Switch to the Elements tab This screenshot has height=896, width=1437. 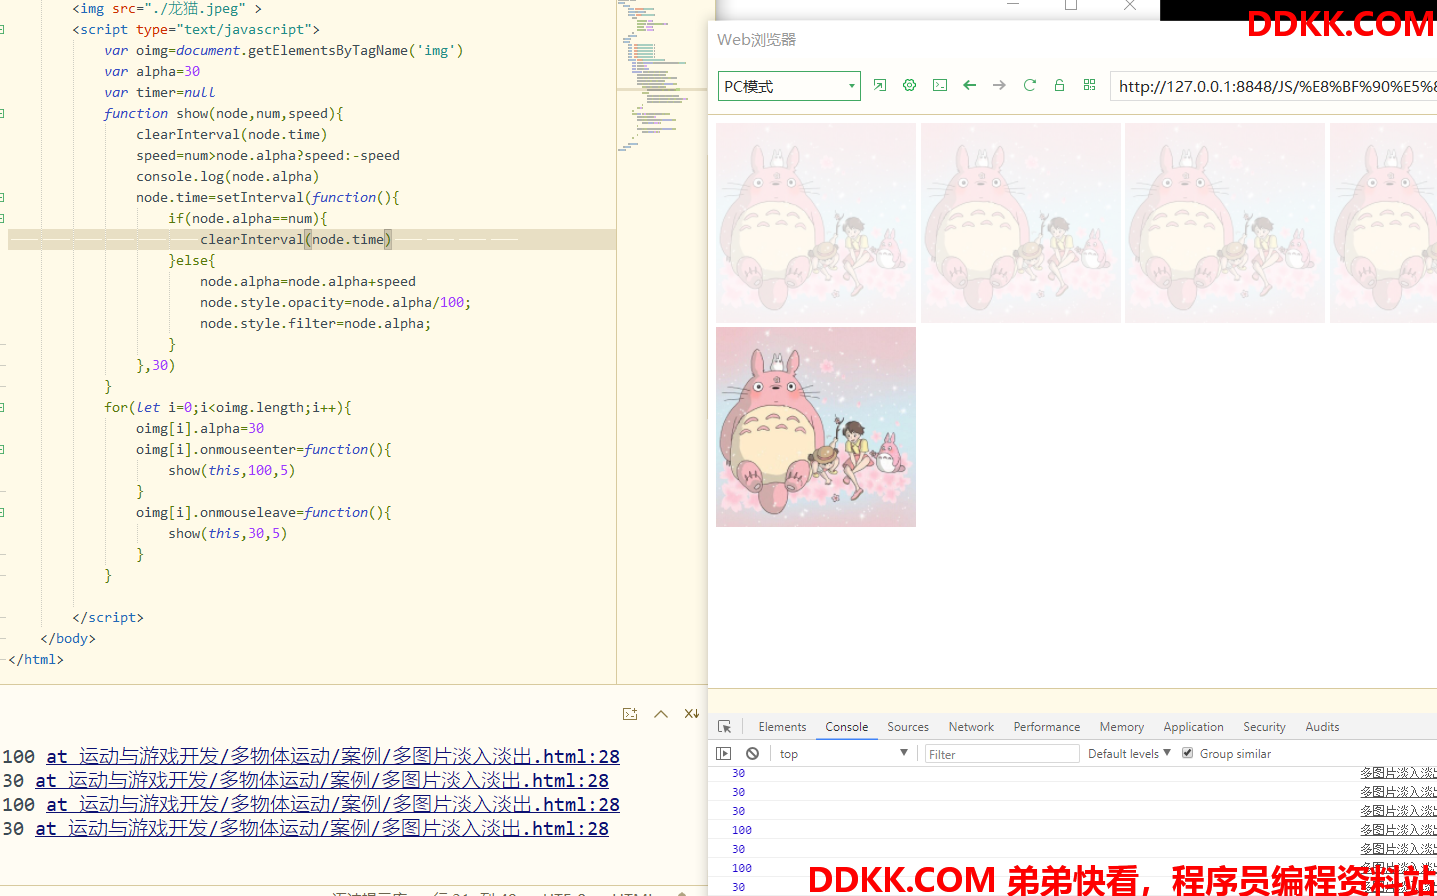[782, 727]
